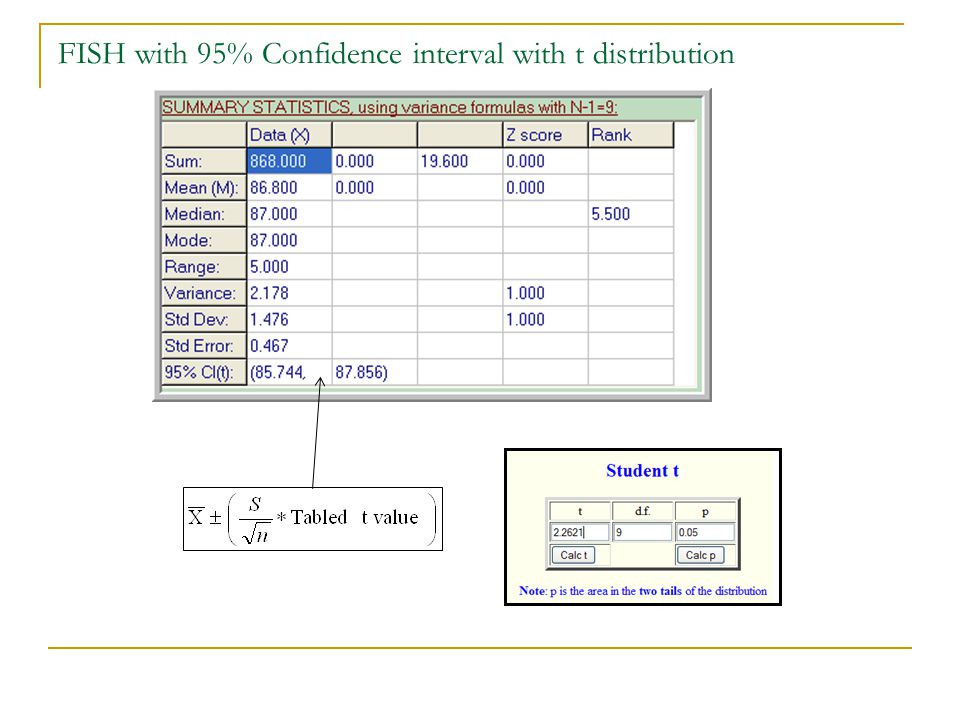
Task: Select the Std Dev value 1.476
Action: click(289, 319)
